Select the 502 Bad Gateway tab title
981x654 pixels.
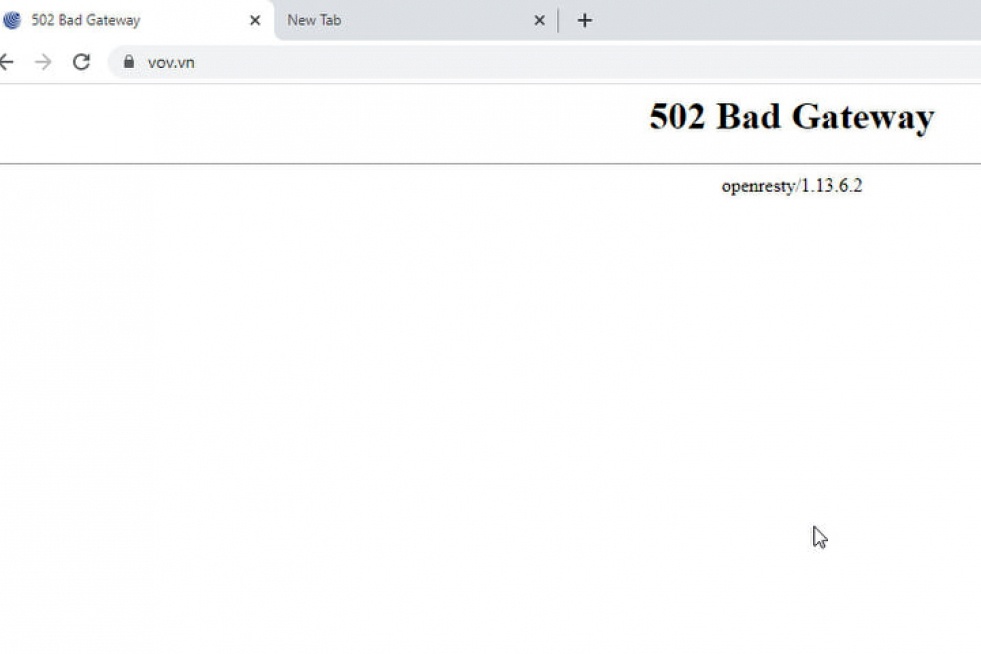(86, 20)
